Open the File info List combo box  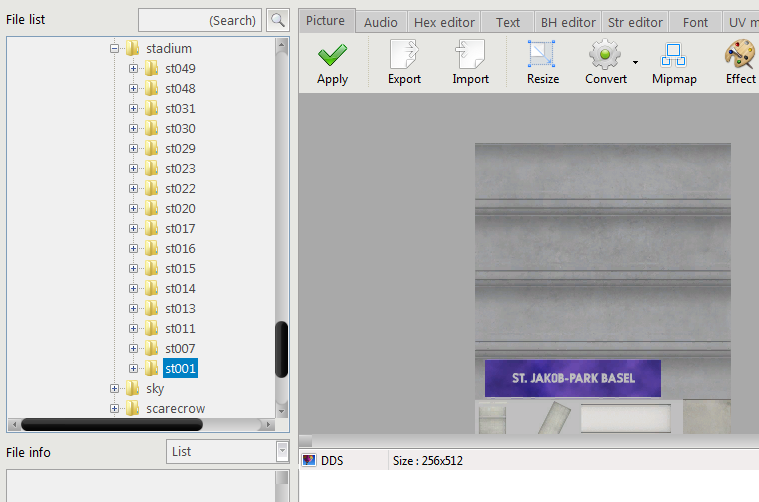click(228, 452)
